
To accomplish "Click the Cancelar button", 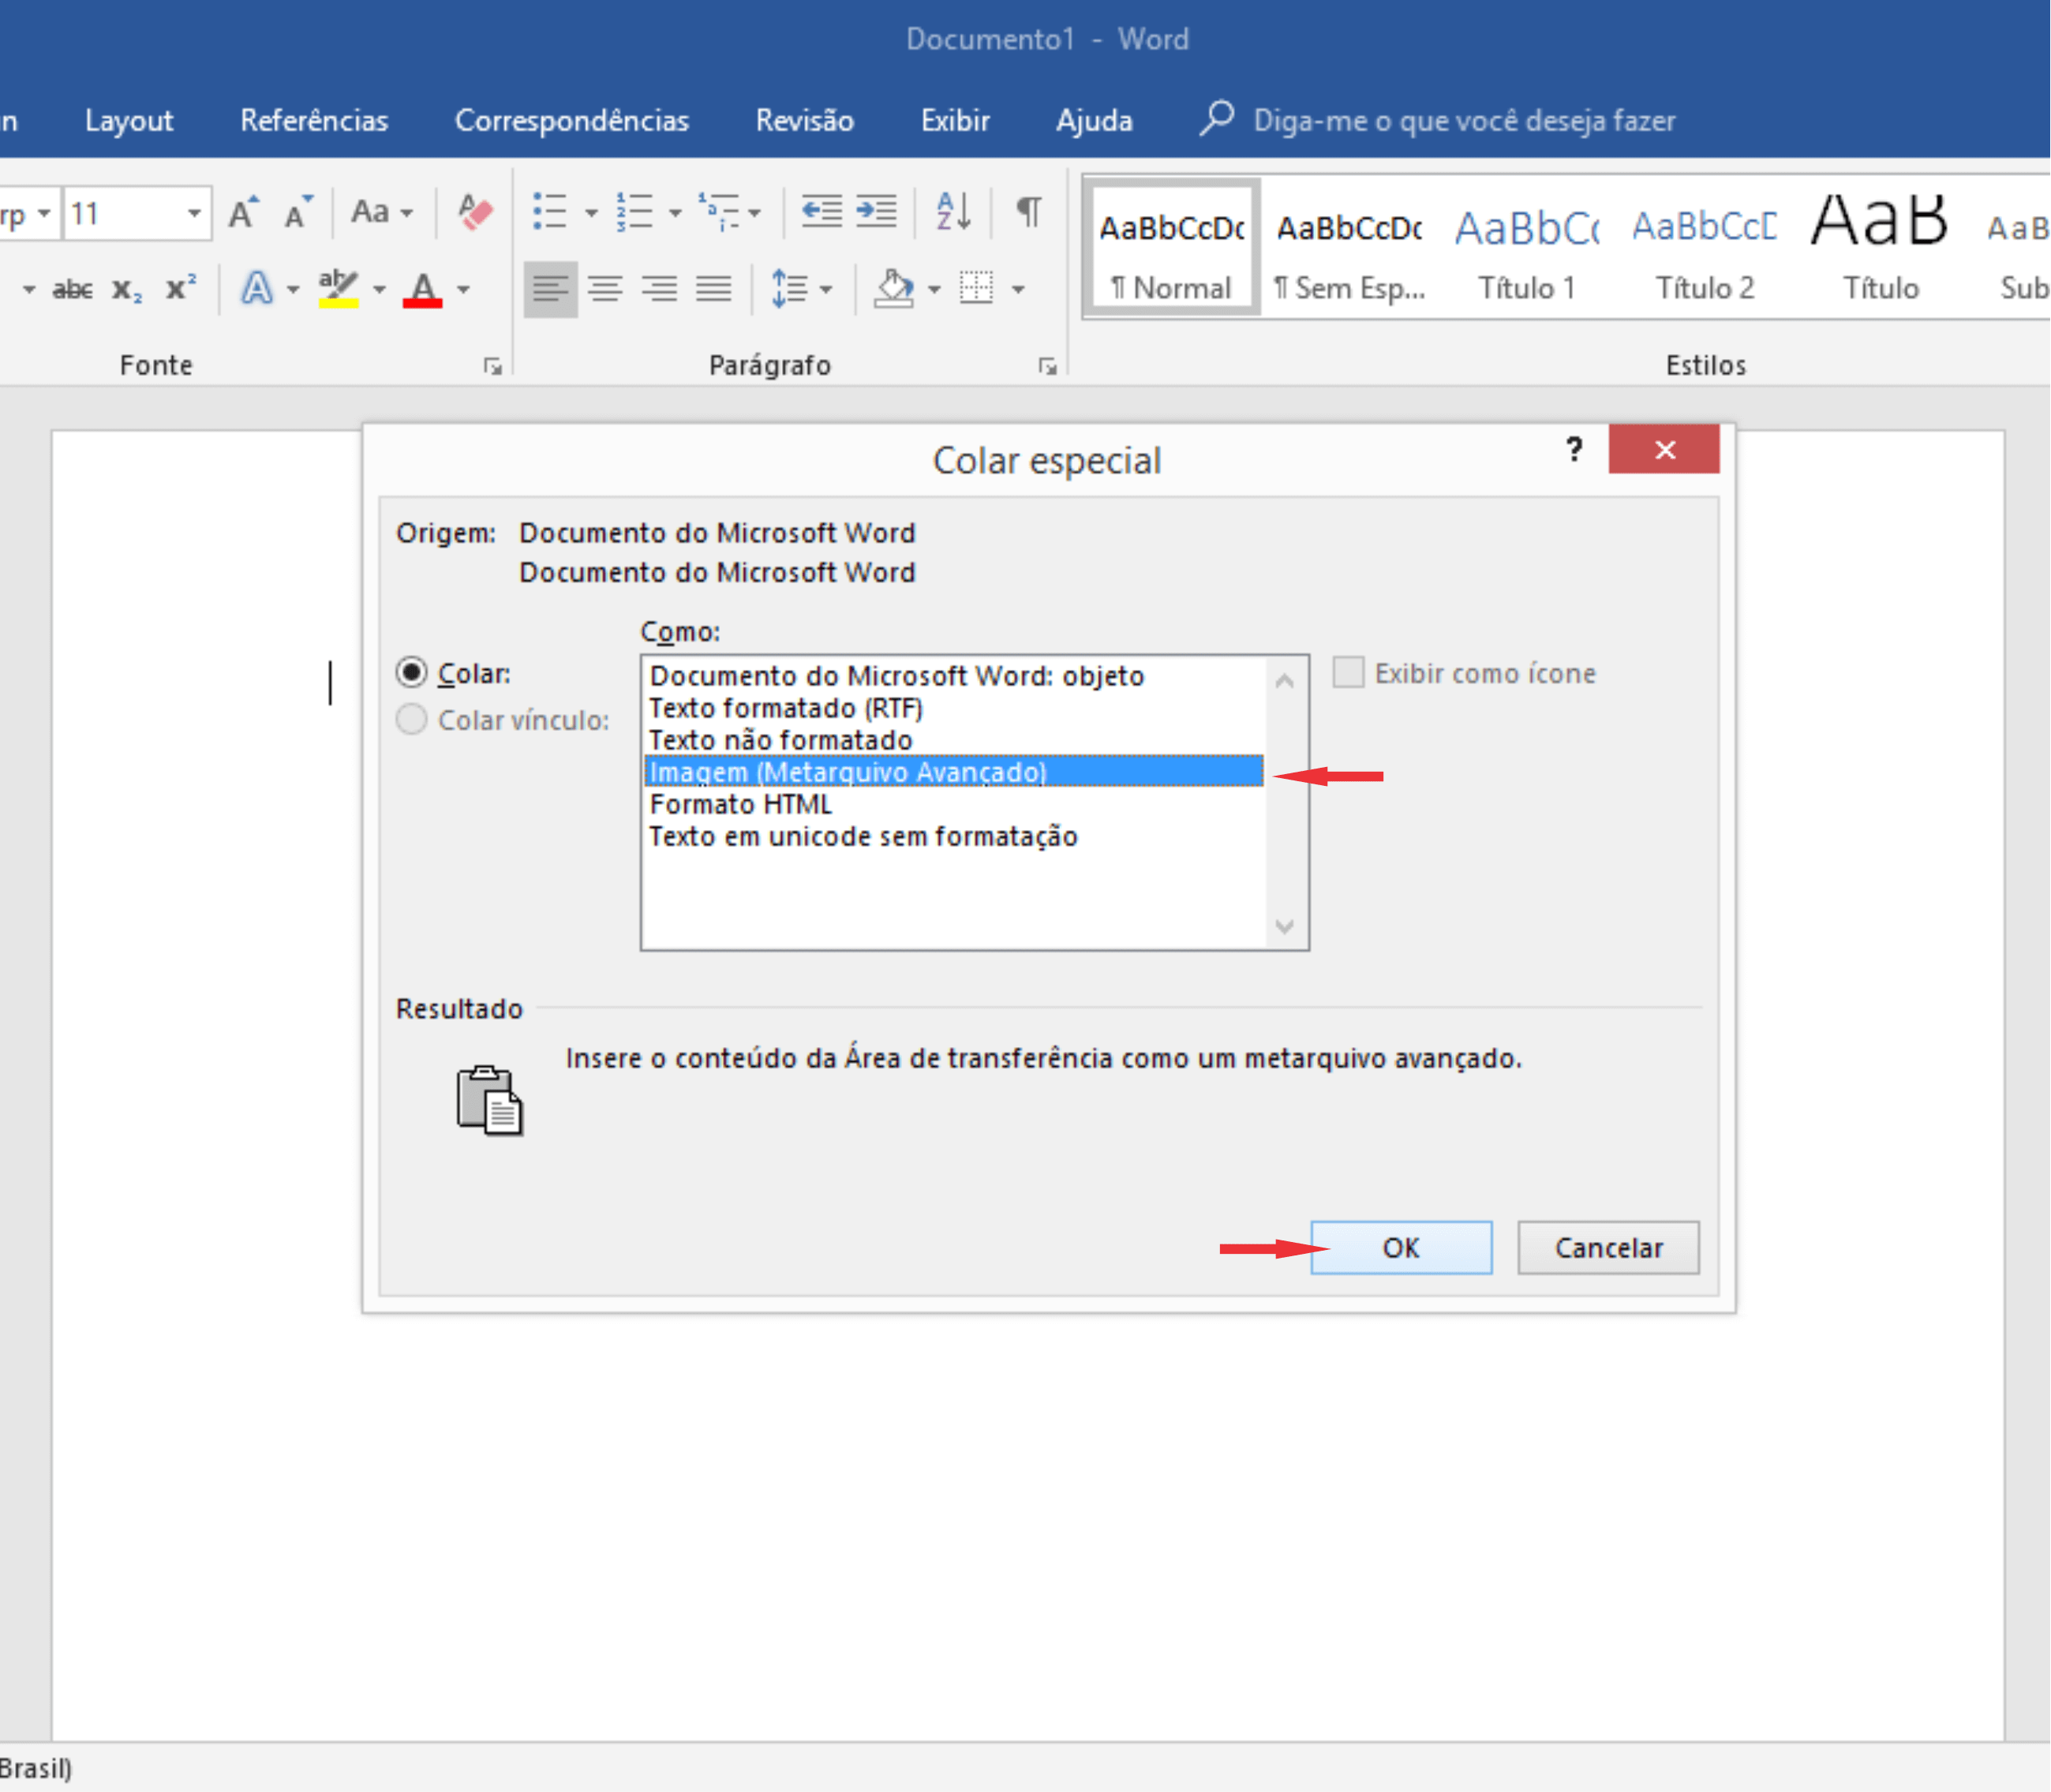I will point(1607,1247).
